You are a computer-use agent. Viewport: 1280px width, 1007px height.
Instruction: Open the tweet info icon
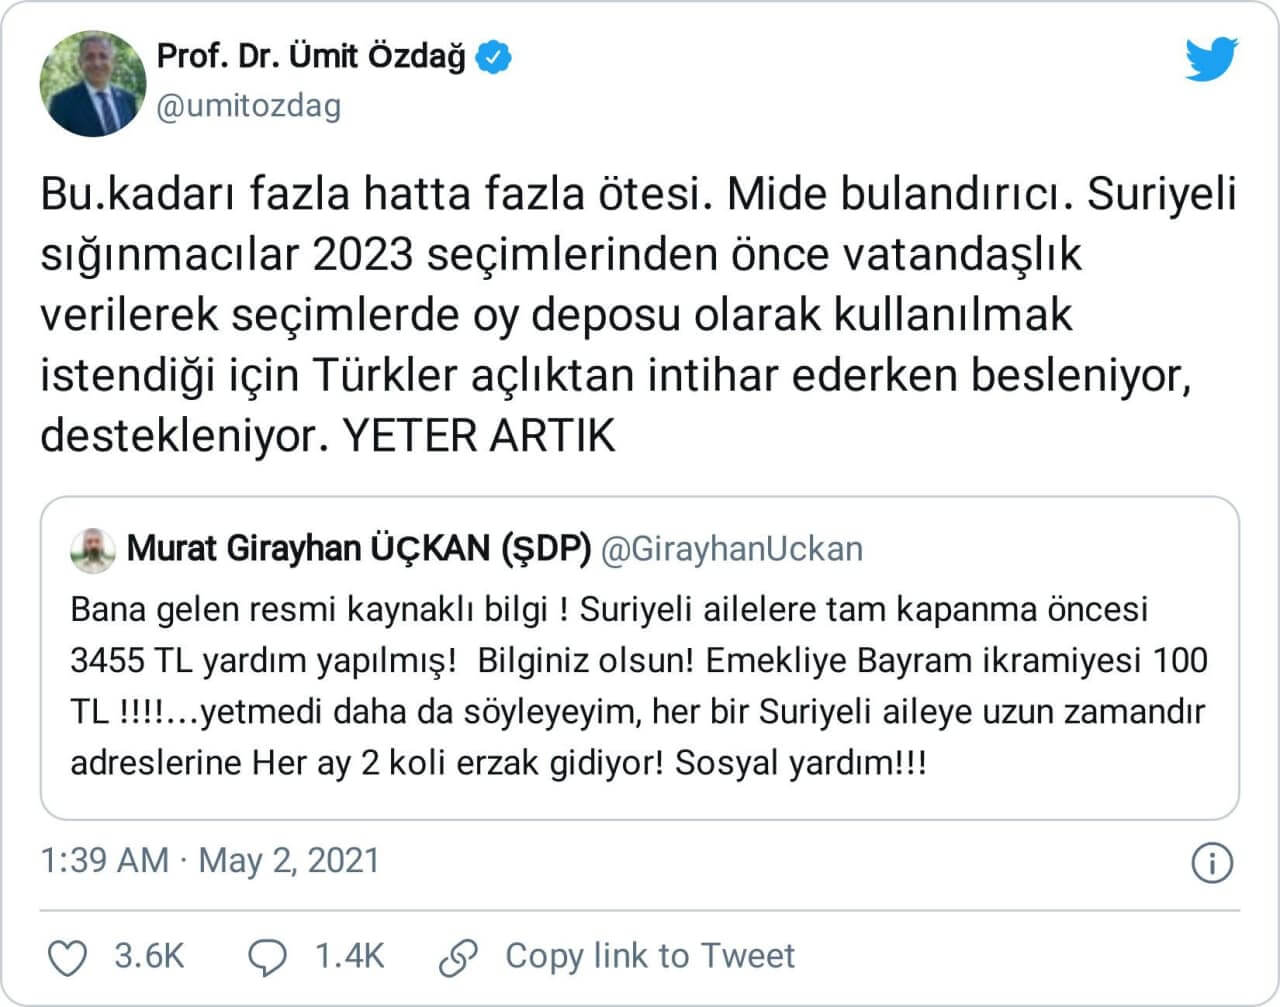tap(1212, 863)
